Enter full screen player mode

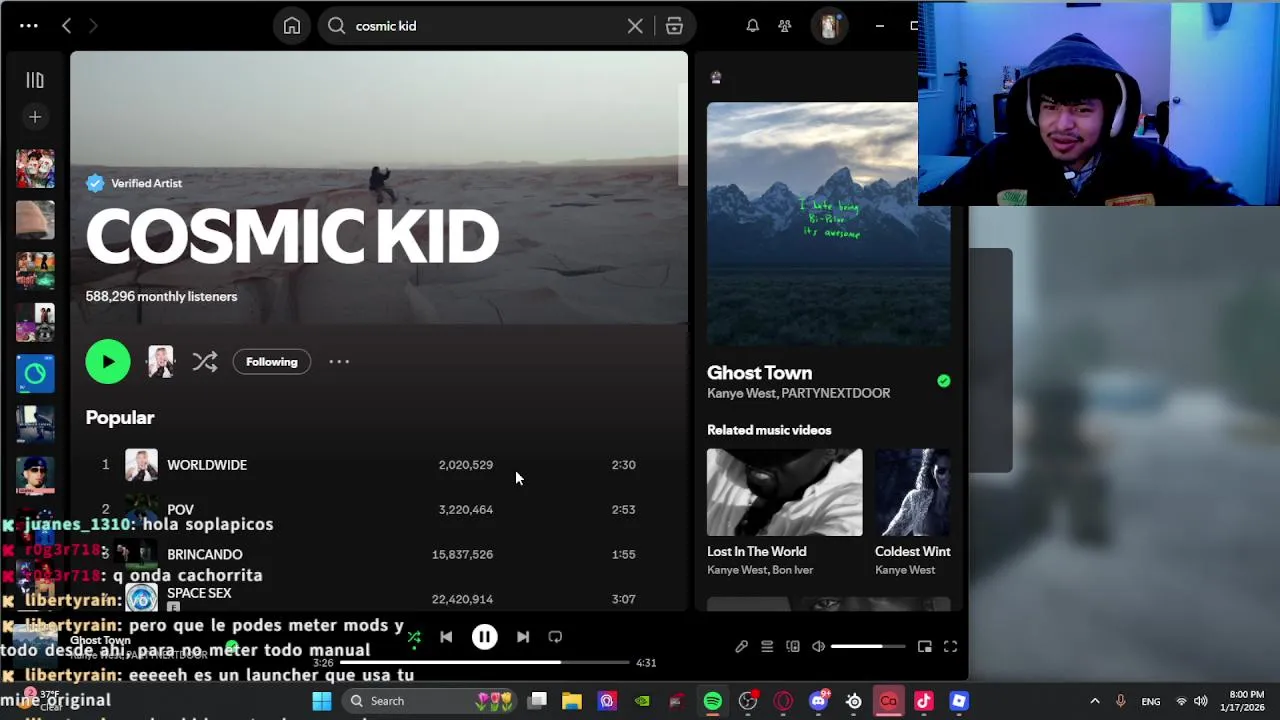tap(951, 647)
